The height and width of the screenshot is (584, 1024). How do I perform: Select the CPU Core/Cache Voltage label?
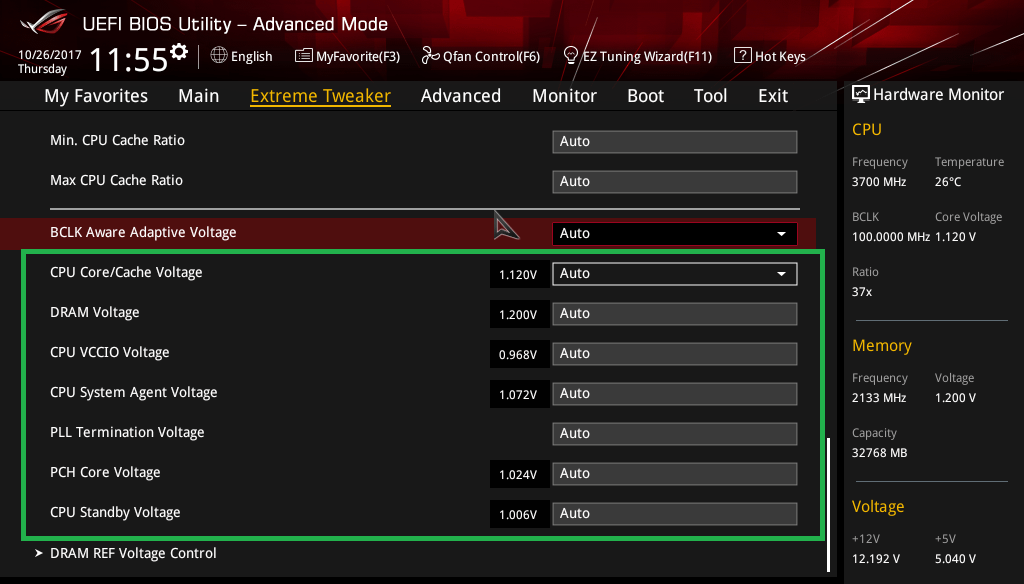click(x=126, y=272)
